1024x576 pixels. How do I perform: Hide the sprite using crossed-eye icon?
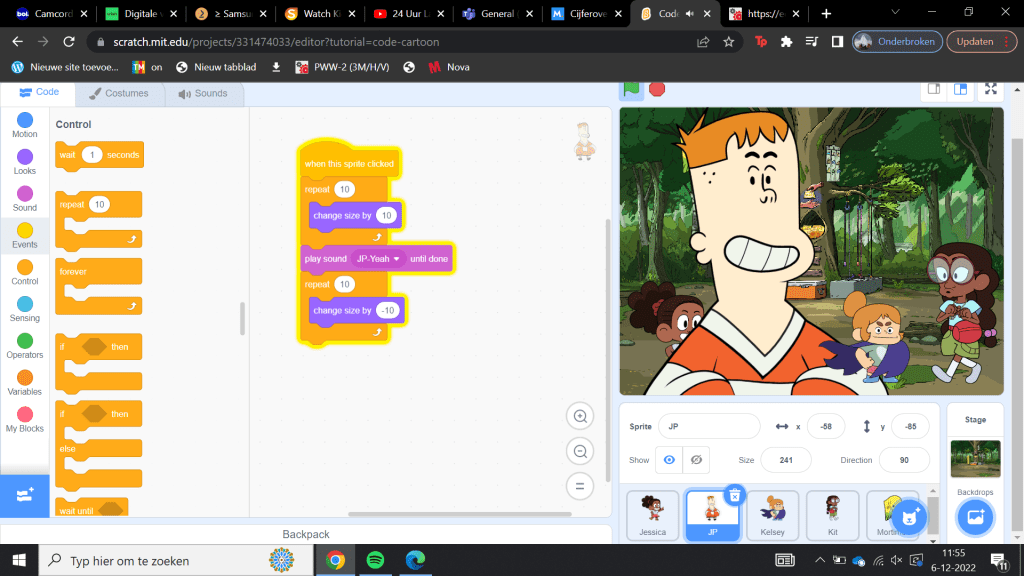point(696,460)
